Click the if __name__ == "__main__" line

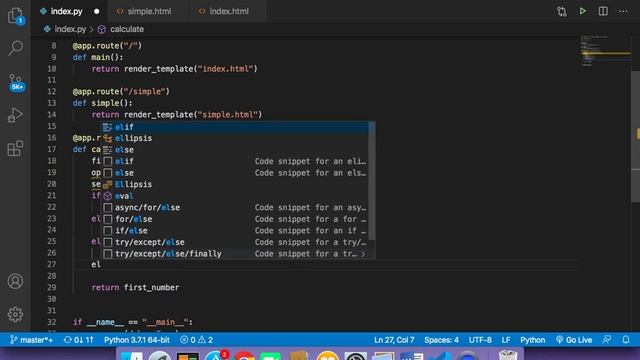pyautogui.click(x=133, y=322)
